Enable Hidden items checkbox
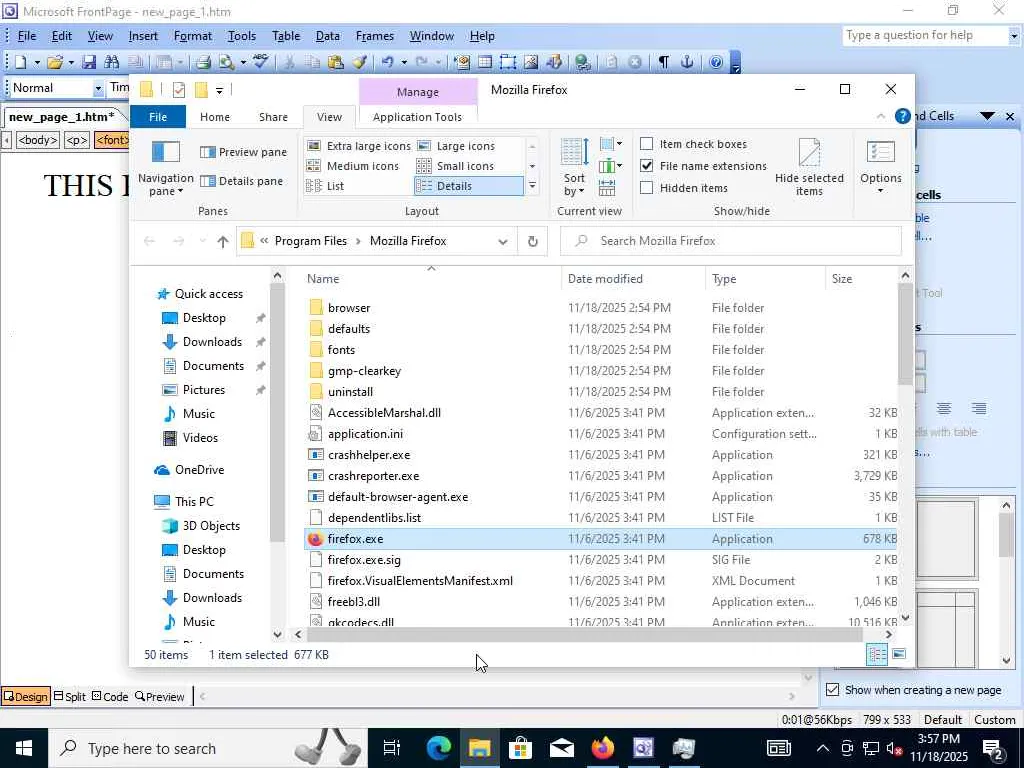 point(647,188)
